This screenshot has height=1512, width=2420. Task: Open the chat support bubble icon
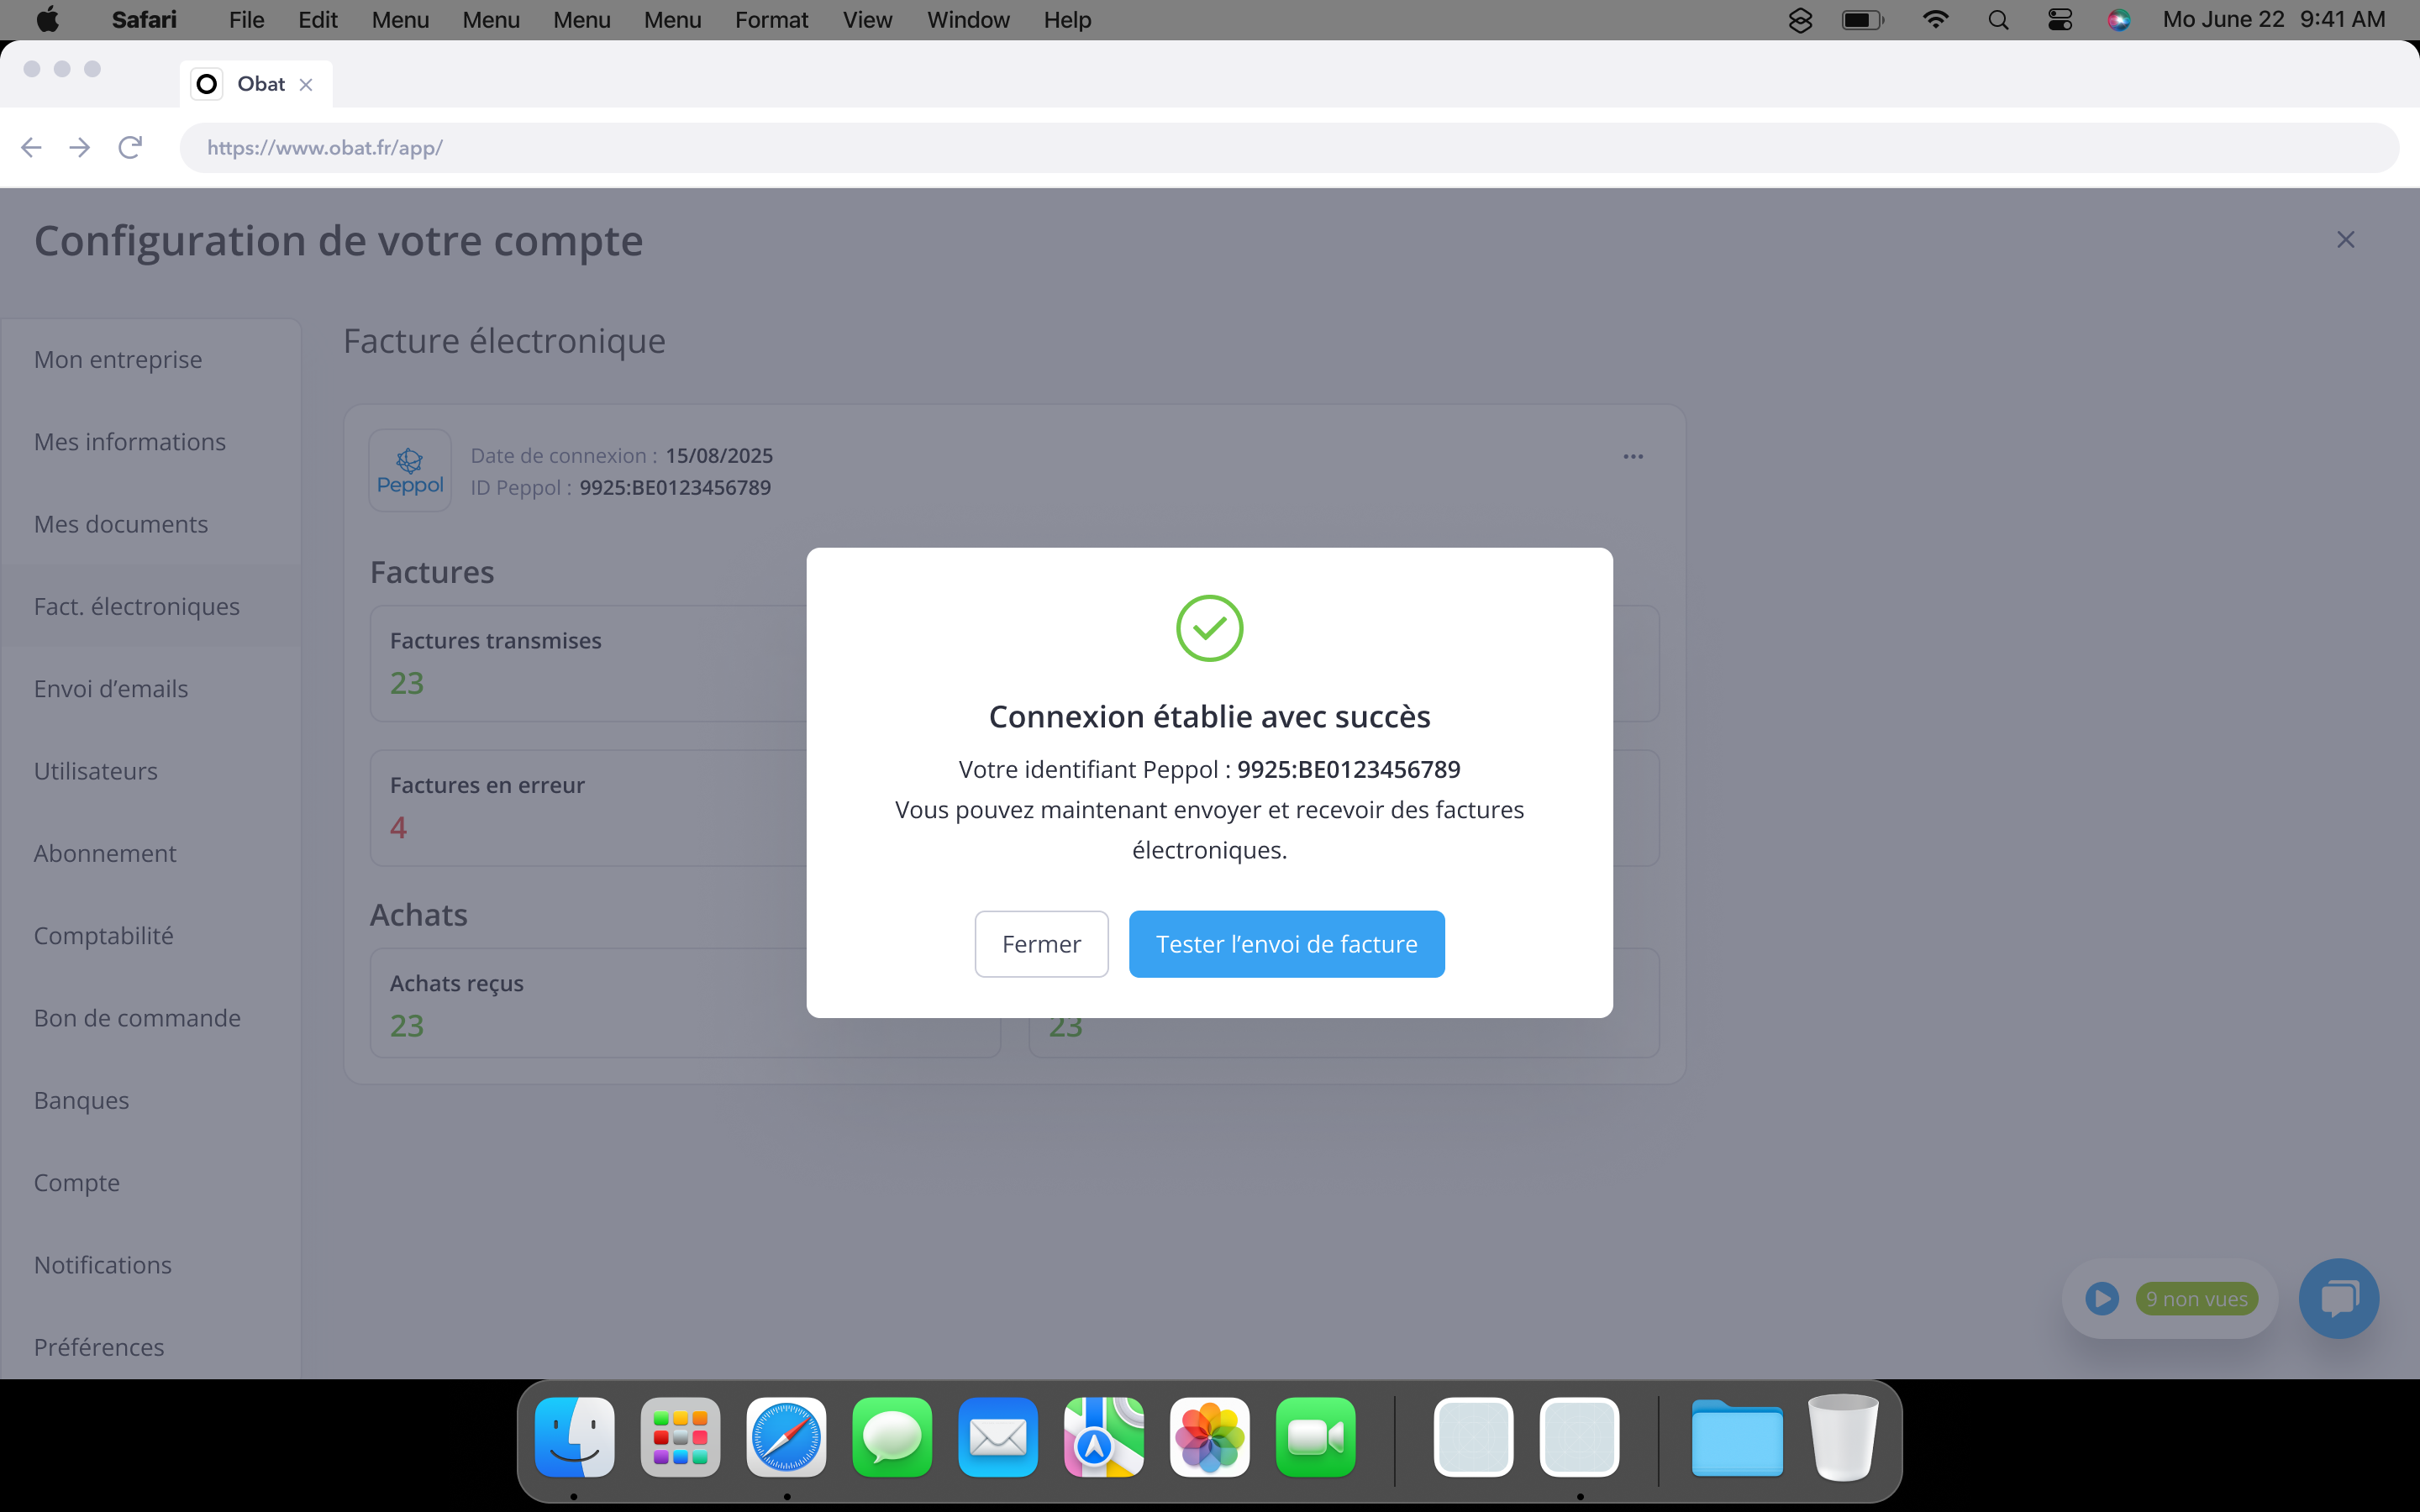[x=2338, y=1299]
